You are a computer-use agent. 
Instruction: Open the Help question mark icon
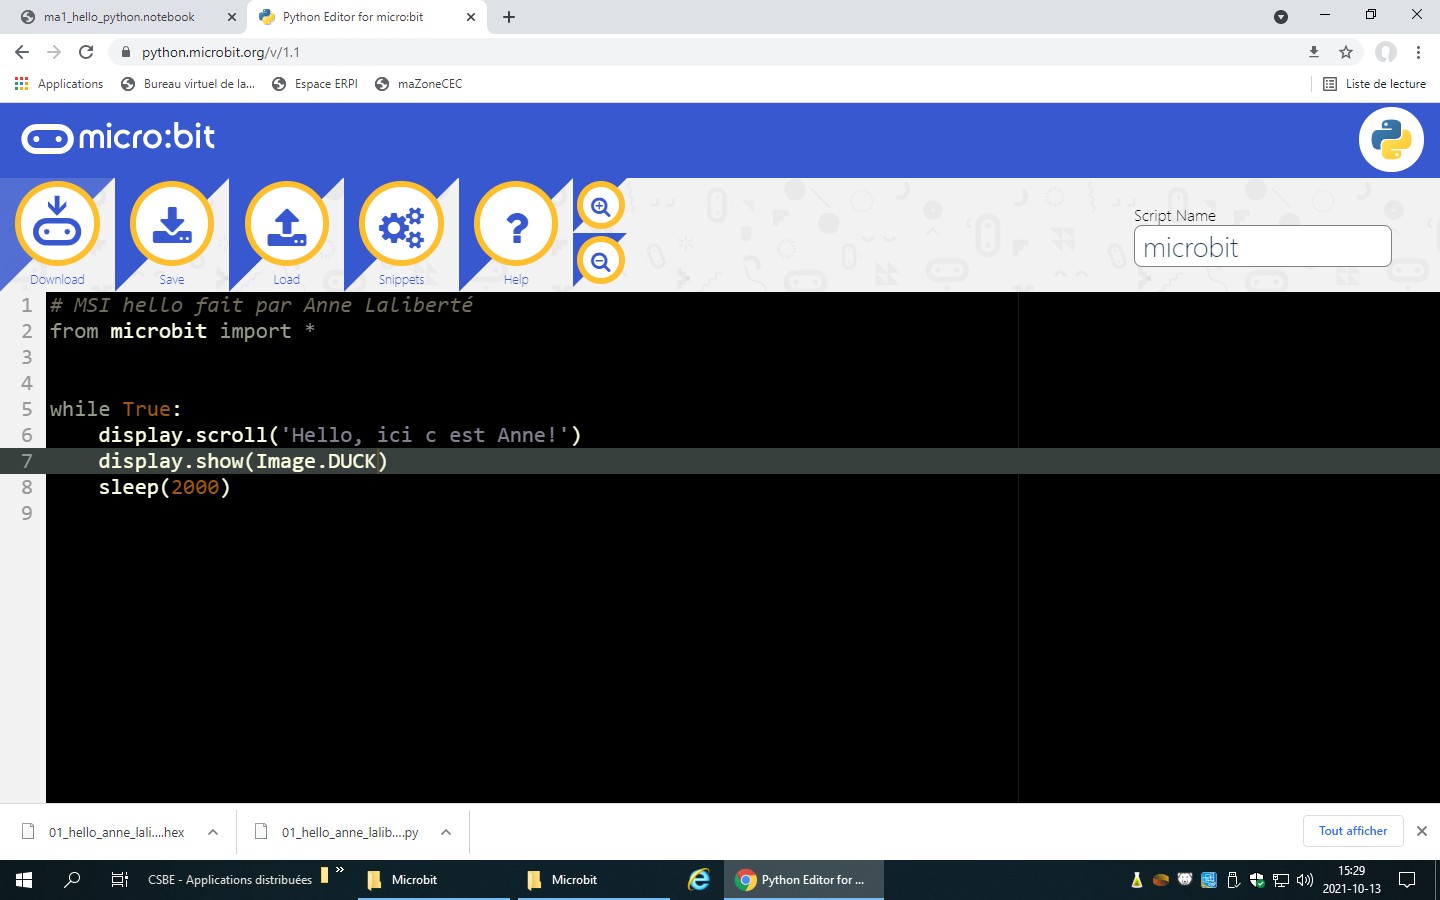[516, 224]
